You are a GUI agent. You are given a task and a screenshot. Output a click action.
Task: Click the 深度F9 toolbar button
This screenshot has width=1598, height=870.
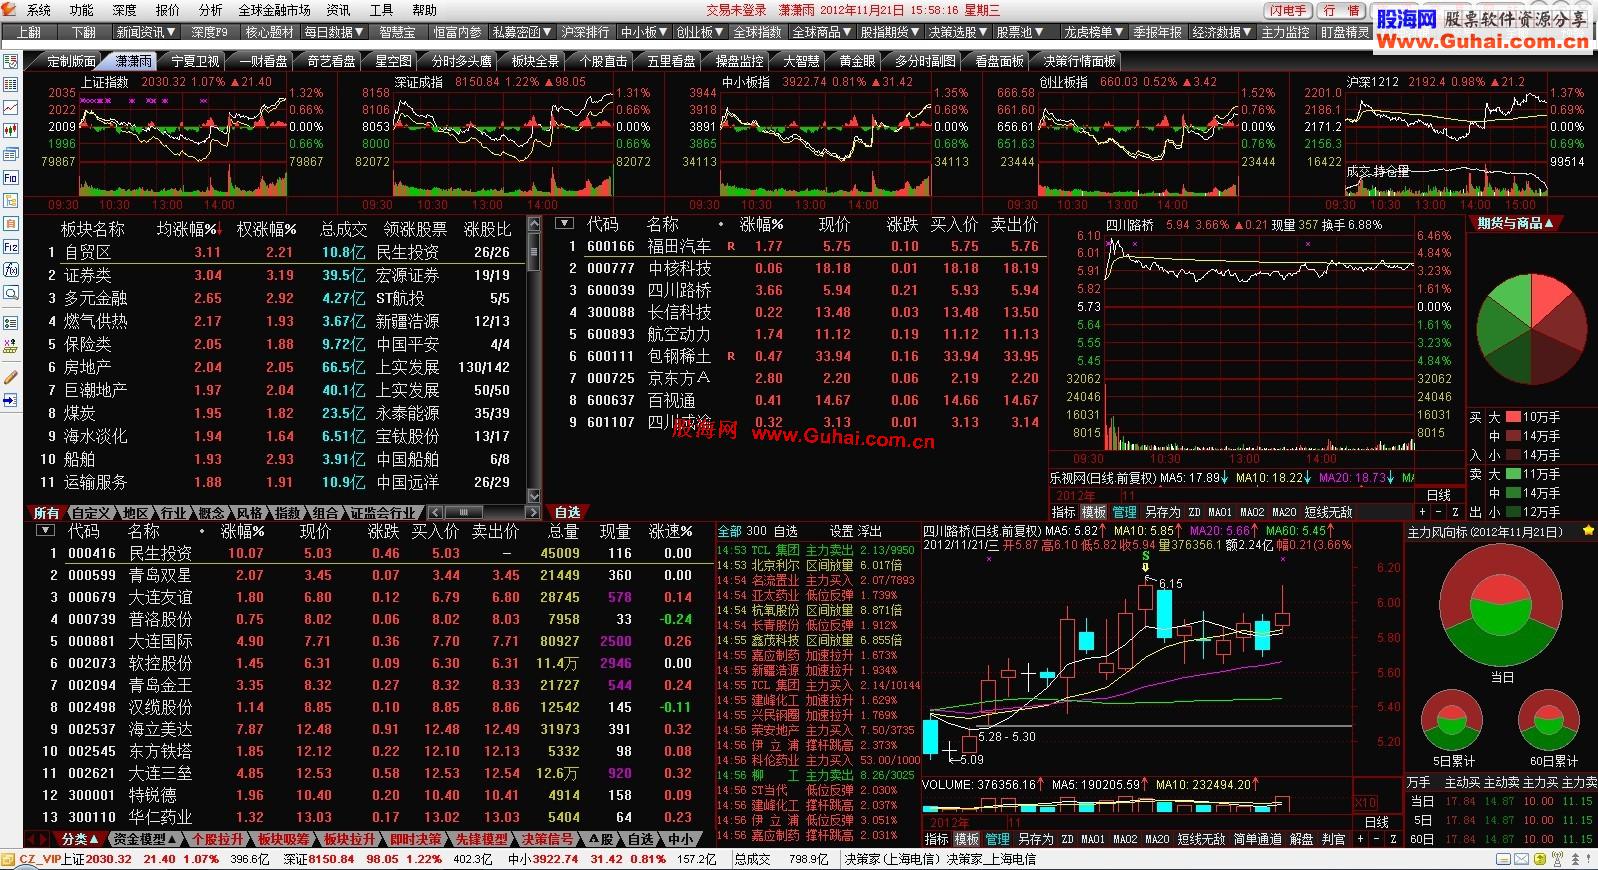(x=210, y=32)
